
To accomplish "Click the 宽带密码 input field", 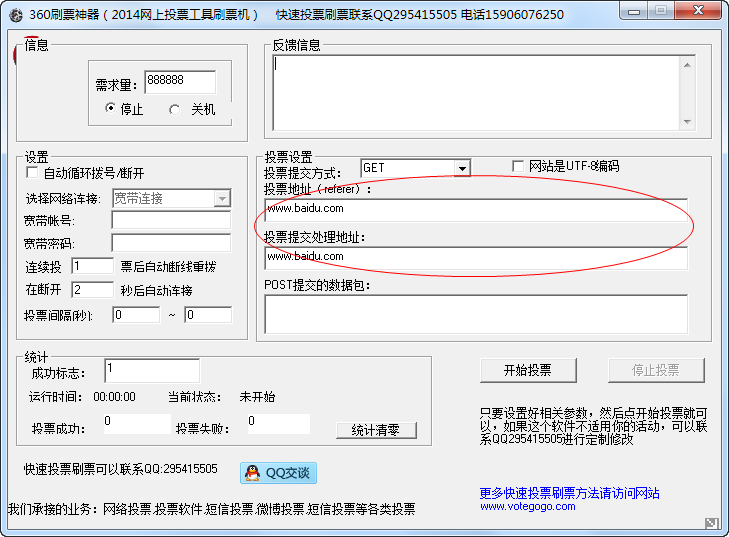I will click(171, 243).
